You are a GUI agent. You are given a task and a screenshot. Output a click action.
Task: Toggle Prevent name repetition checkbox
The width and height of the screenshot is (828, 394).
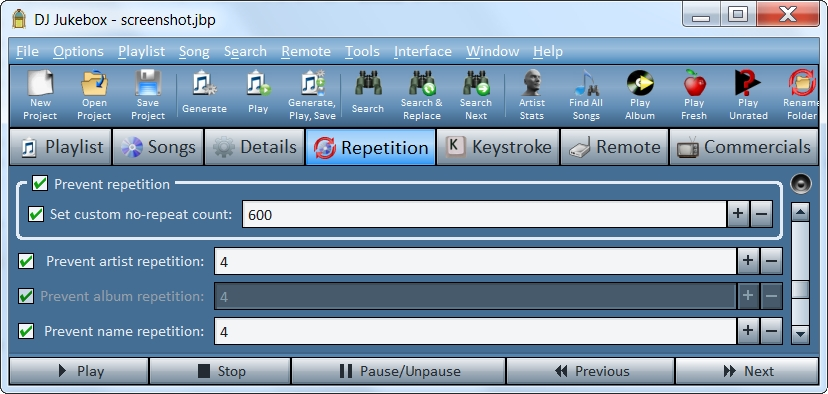pos(26,331)
